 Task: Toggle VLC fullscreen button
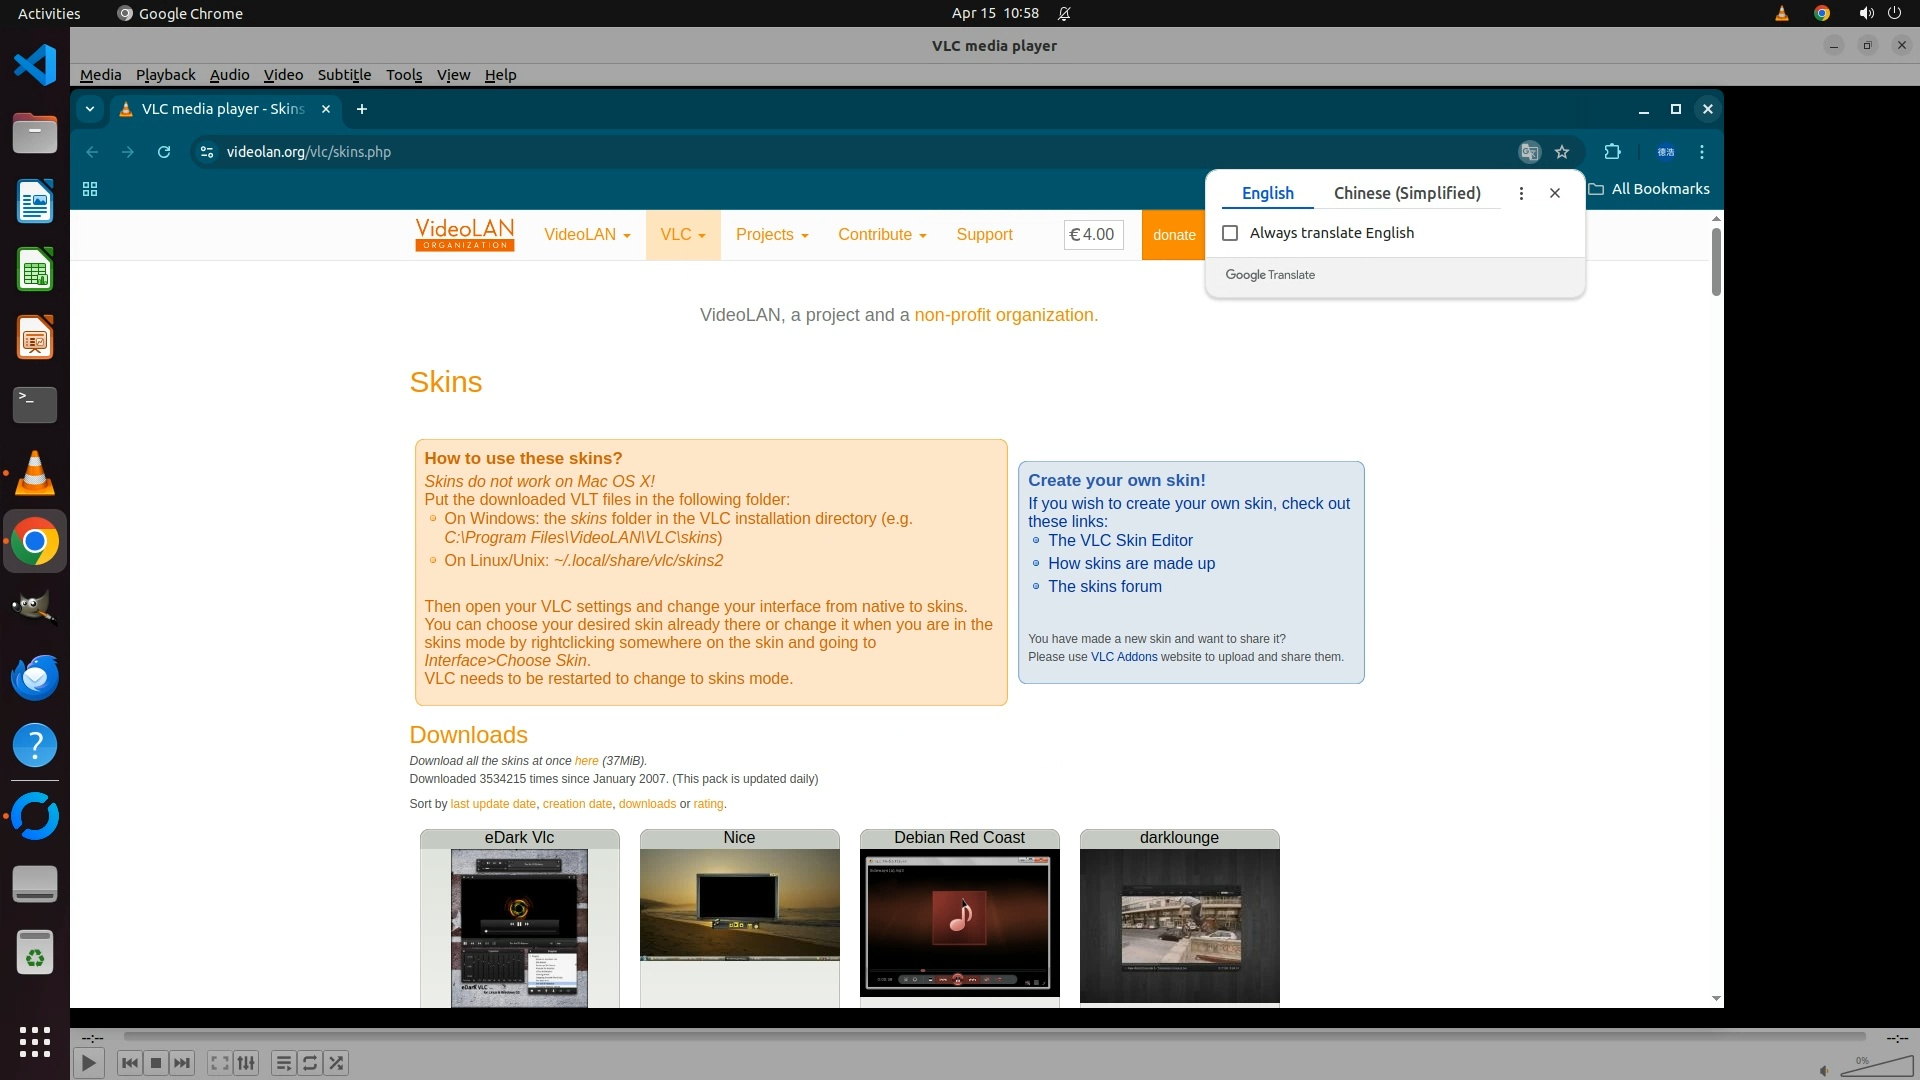(x=219, y=1063)
